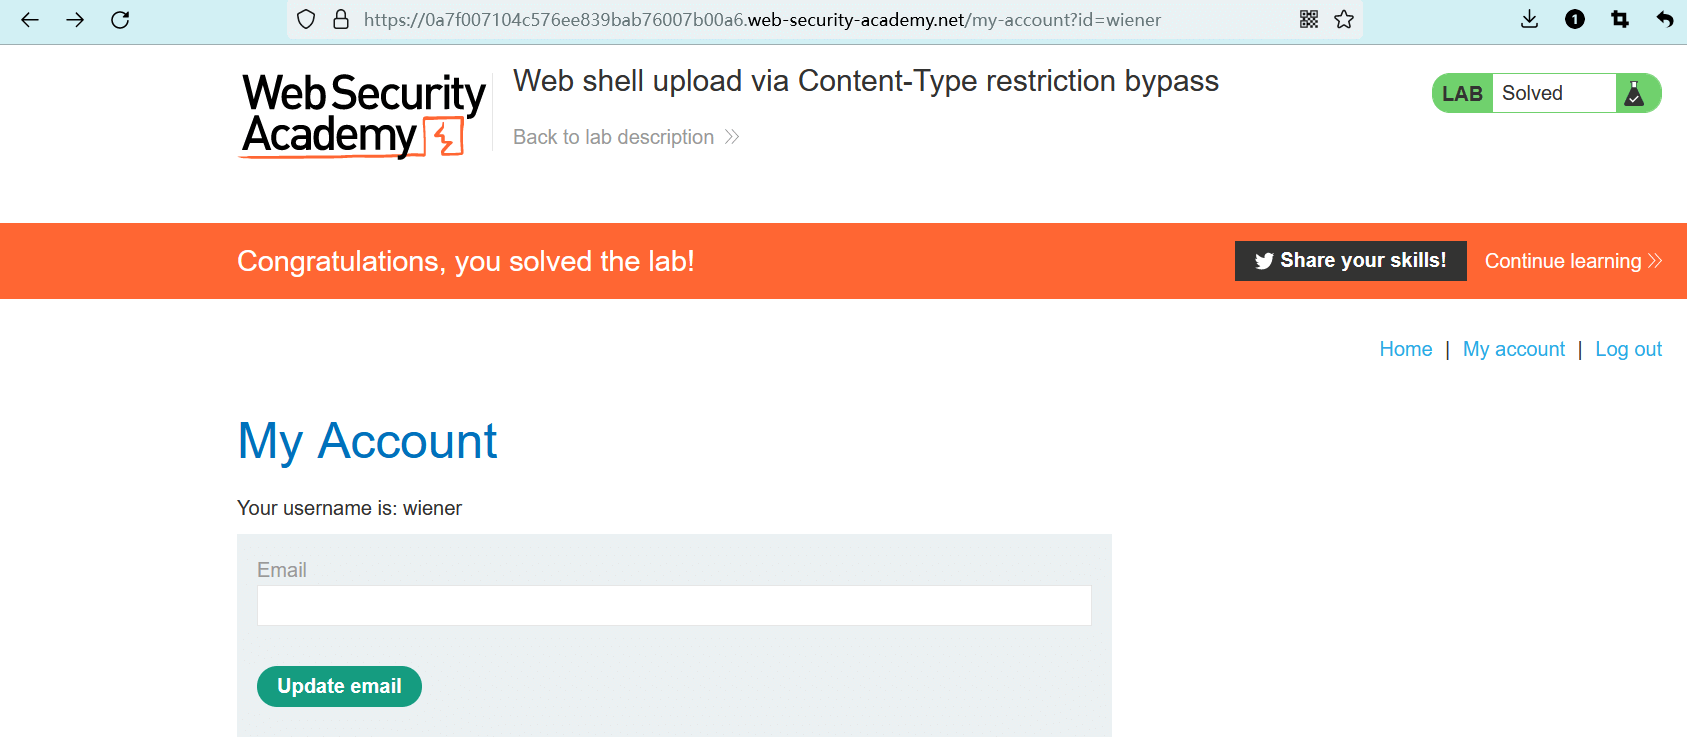The image size is (1687, 737).
Task: Reload the page with refresh icon
Action: [x=120, y=20]
